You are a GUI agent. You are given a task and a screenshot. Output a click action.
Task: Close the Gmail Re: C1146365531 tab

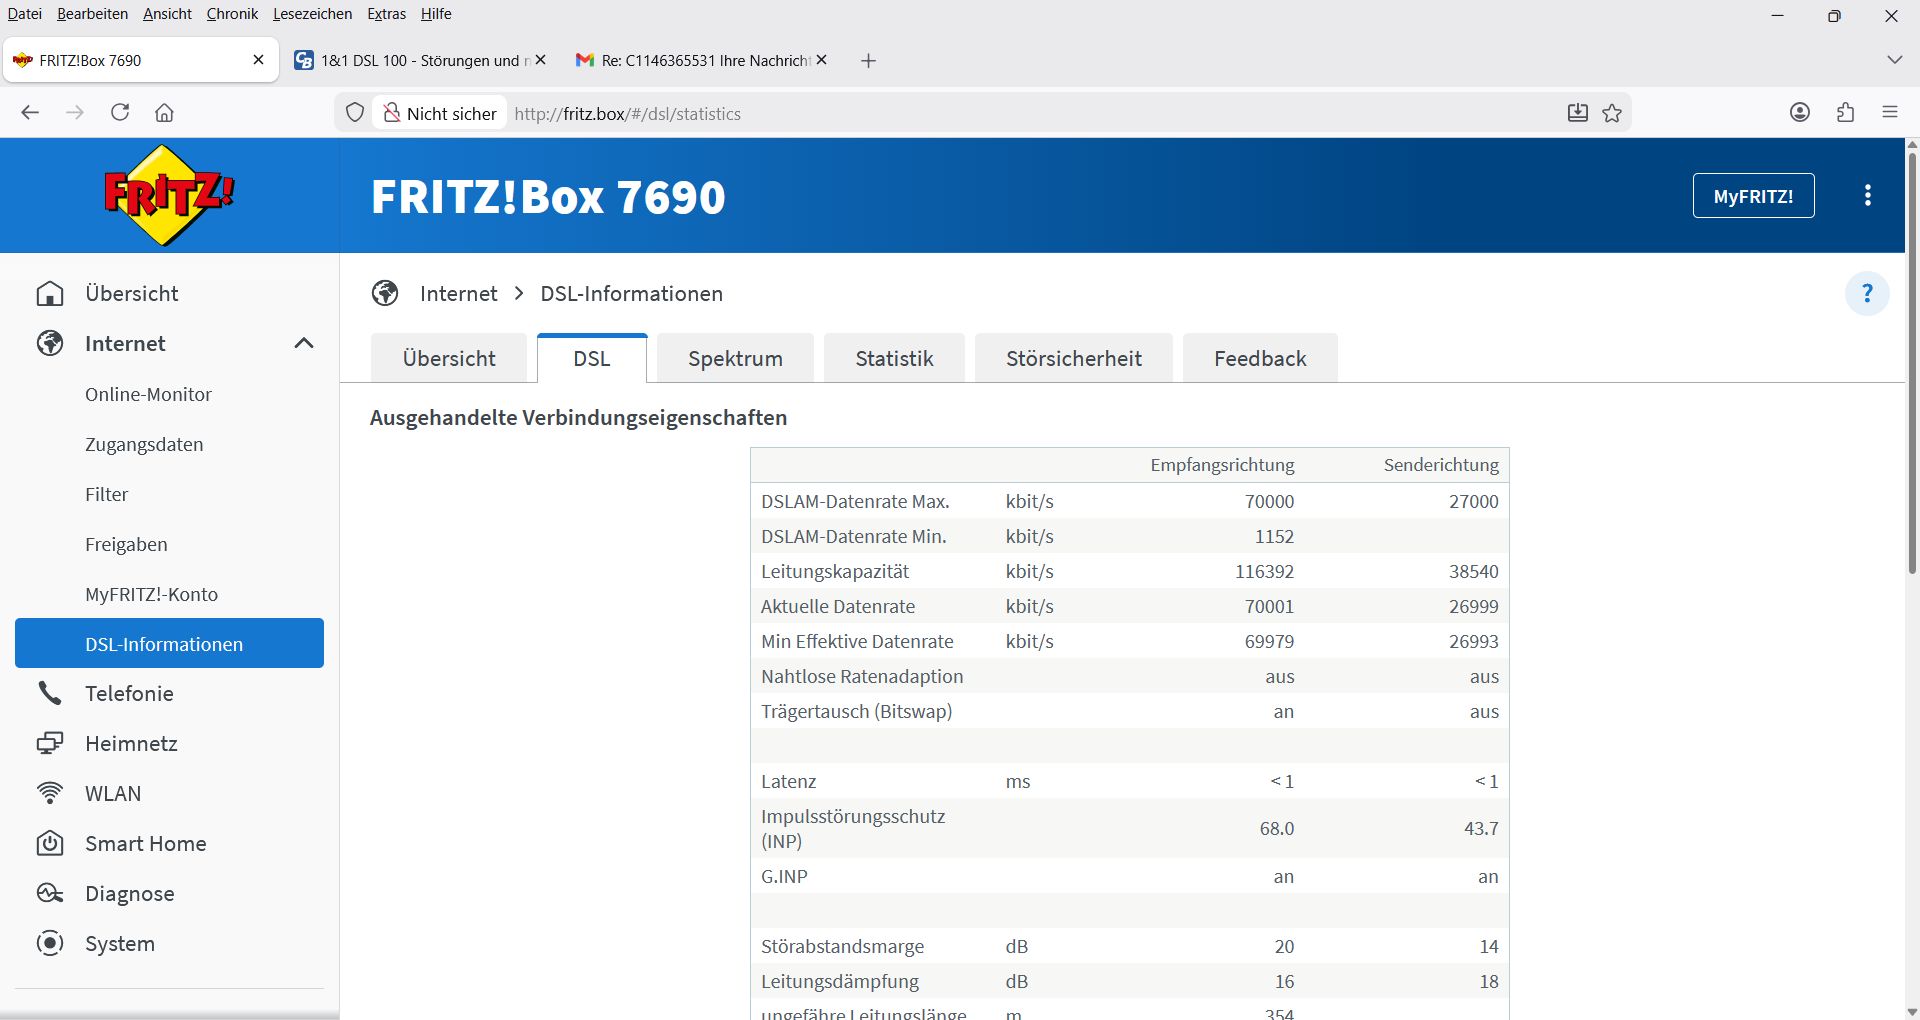822,60
